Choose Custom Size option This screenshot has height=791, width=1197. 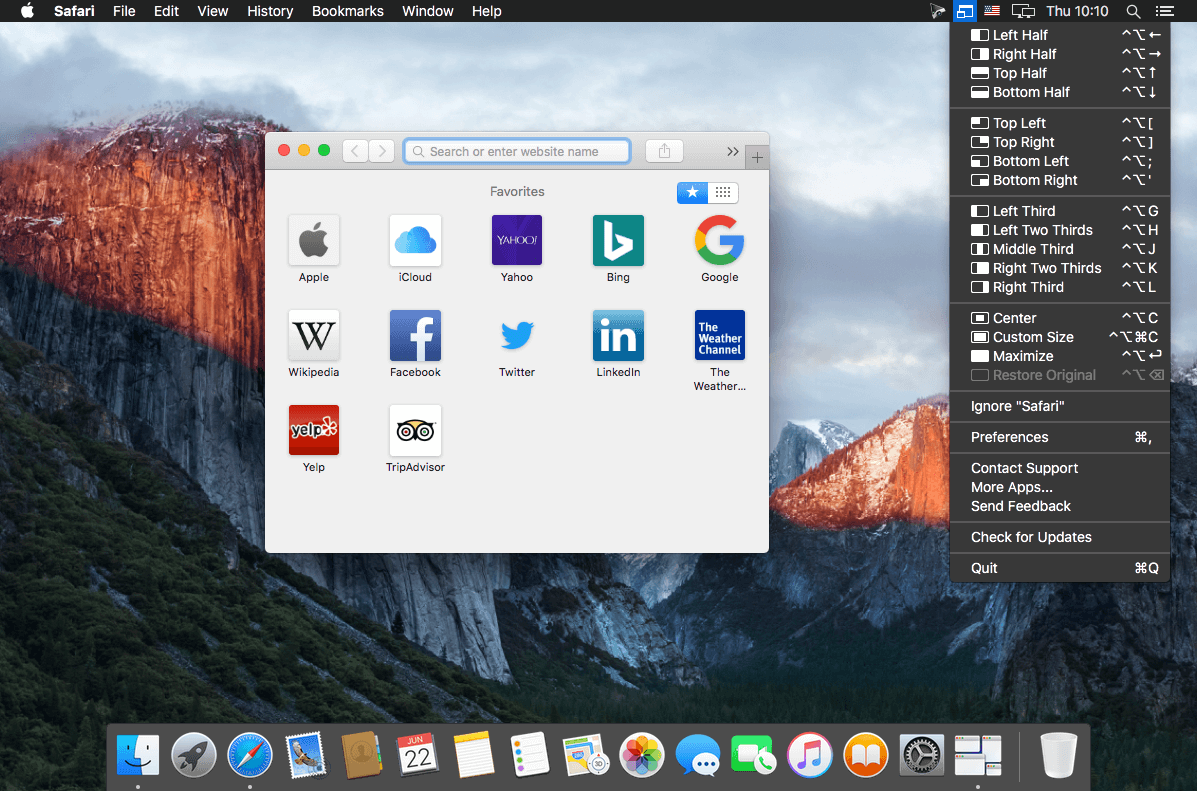[1060, 337]
